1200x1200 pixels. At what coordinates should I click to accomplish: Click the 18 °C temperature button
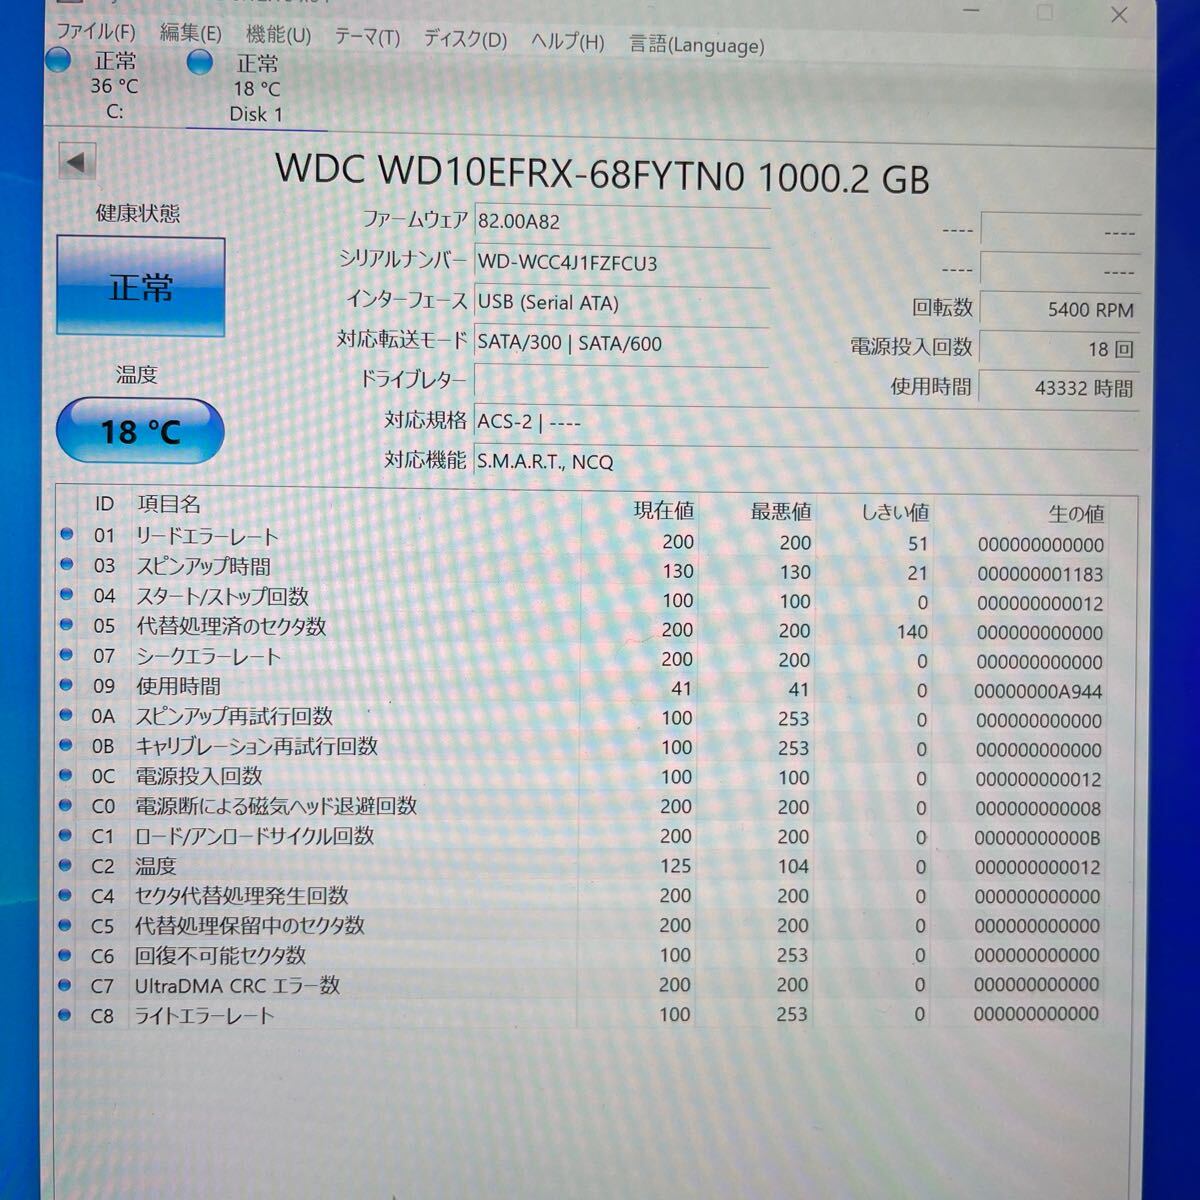pyautogui.click(x=140, y=431)
